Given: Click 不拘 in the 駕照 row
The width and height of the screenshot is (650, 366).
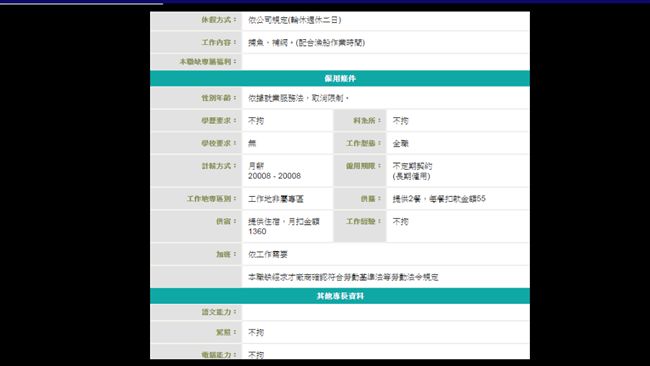Looking at the screenshot, I should click(x=256, y=332).
